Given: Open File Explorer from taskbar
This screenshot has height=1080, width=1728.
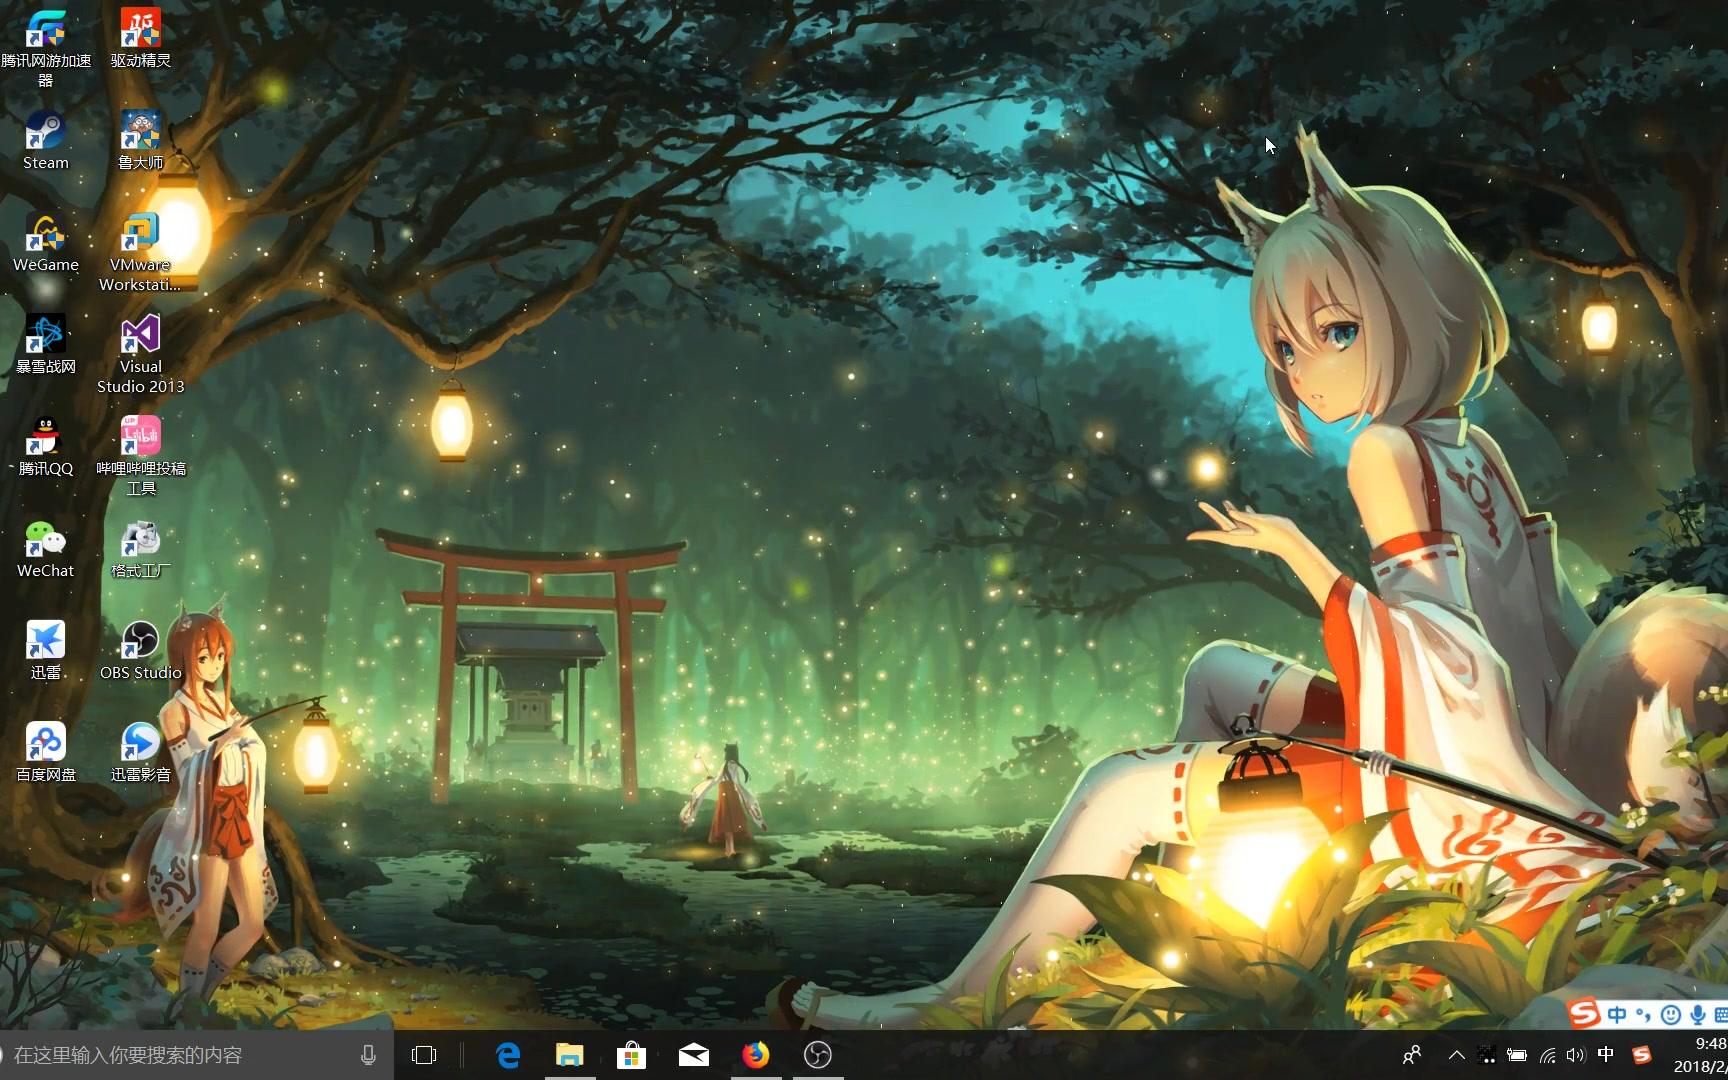Looking at the screenshot, I should point(570,1055).
